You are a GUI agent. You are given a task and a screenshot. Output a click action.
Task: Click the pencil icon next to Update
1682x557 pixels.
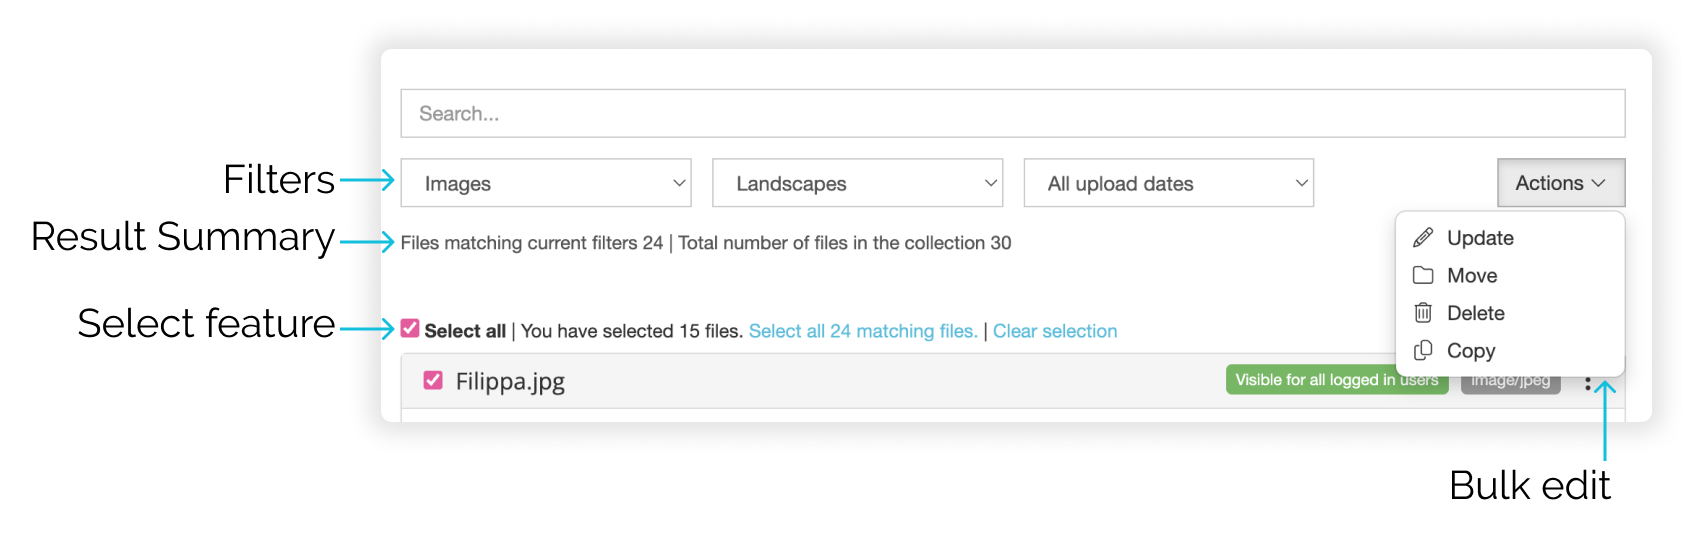coord(1423,238)
